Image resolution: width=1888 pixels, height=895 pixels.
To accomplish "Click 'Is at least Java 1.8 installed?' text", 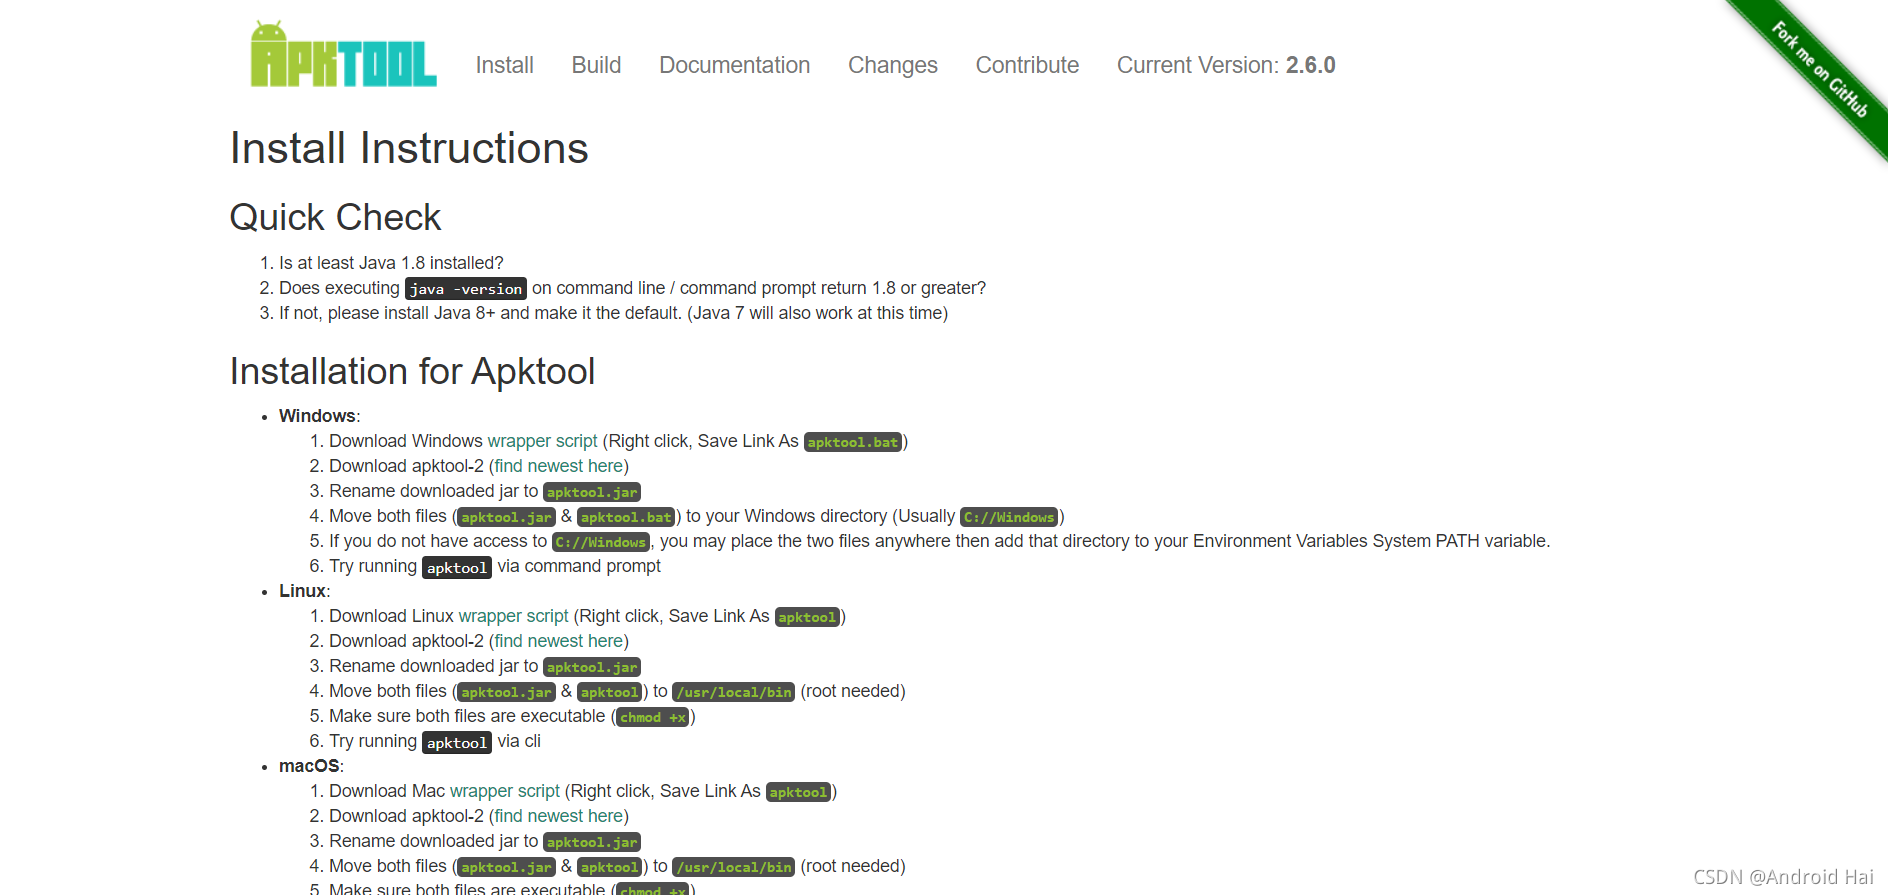I will [x=391, y=263].
